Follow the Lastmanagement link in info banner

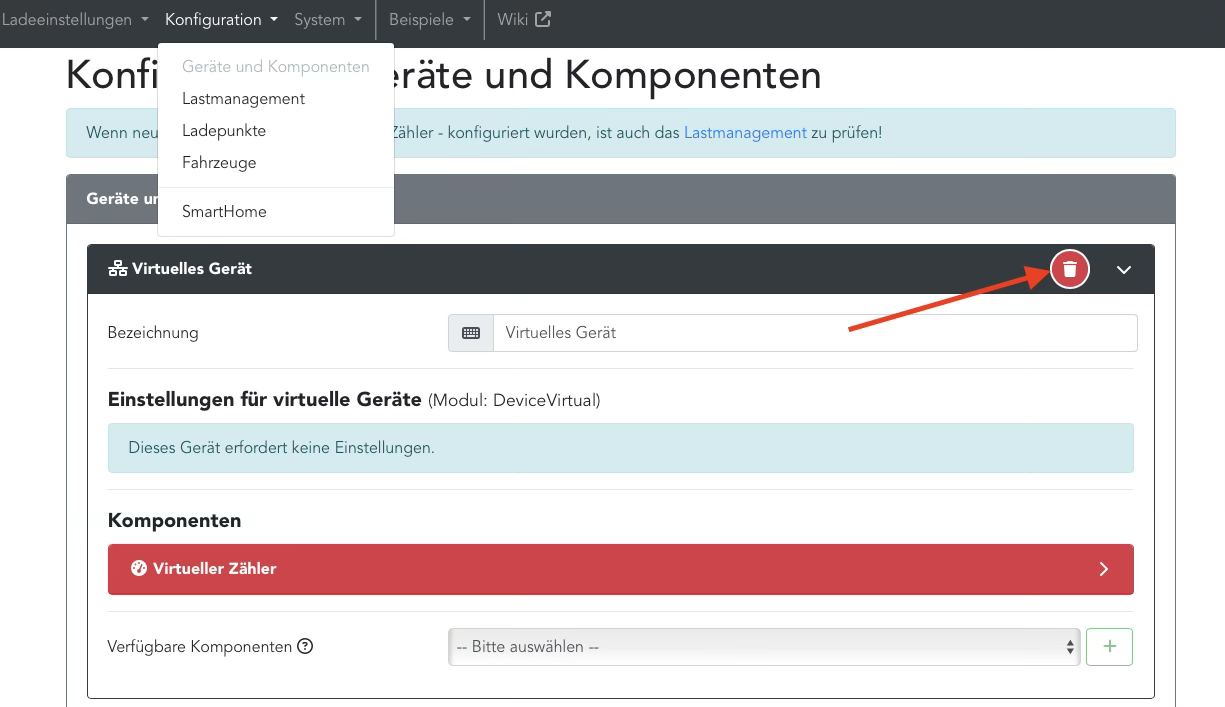745,133
